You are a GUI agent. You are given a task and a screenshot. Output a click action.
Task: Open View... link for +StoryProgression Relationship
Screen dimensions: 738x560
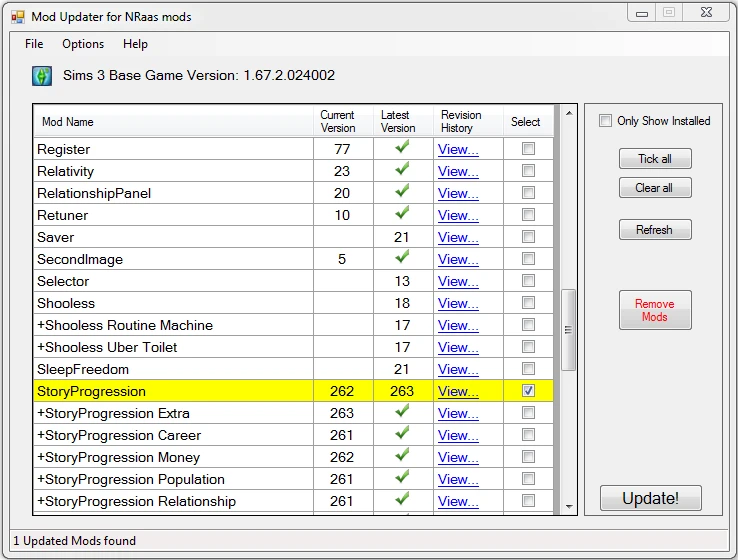click(458, 502)
